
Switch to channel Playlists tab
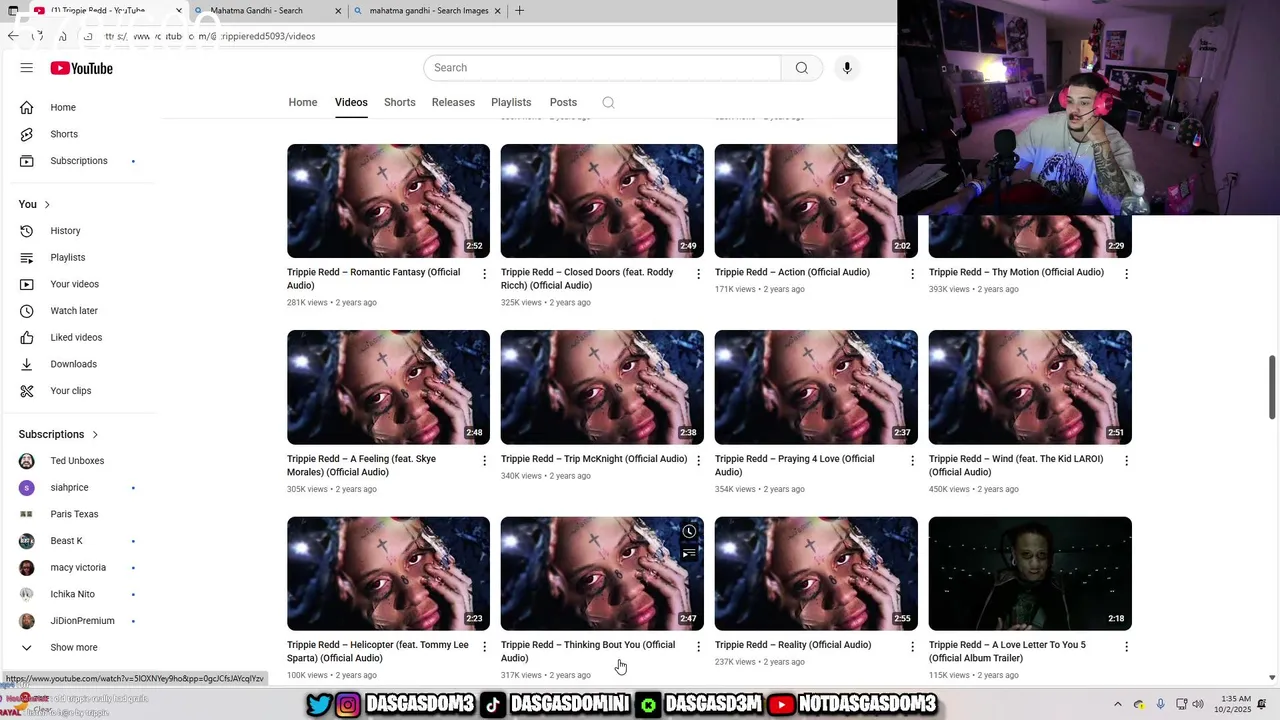(511, 102)
